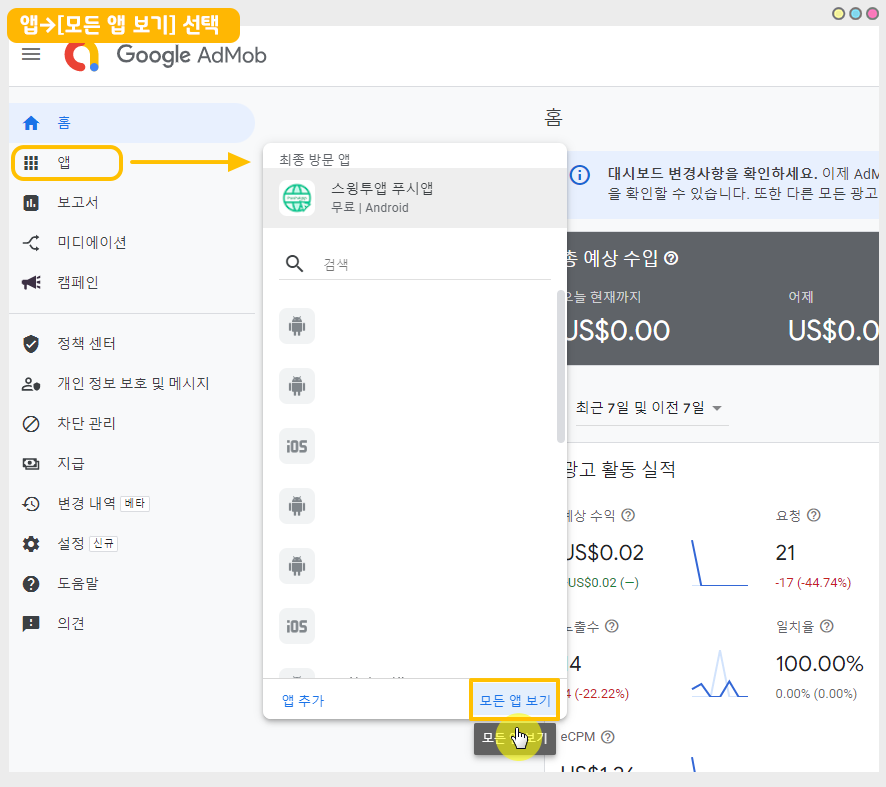
Task: Open the 캠페인 megaphone item
Action: (x=77, y=283)
